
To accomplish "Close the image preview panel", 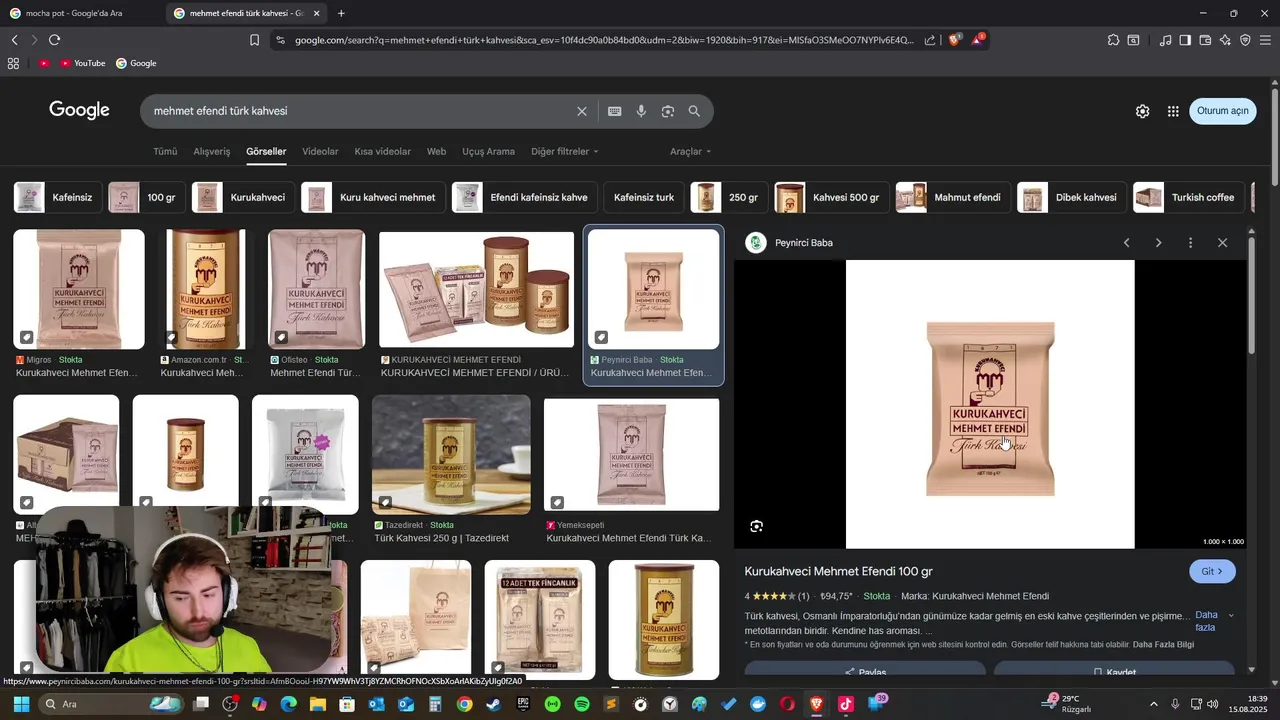I will pyautogui.click(x=1222, y=243).
